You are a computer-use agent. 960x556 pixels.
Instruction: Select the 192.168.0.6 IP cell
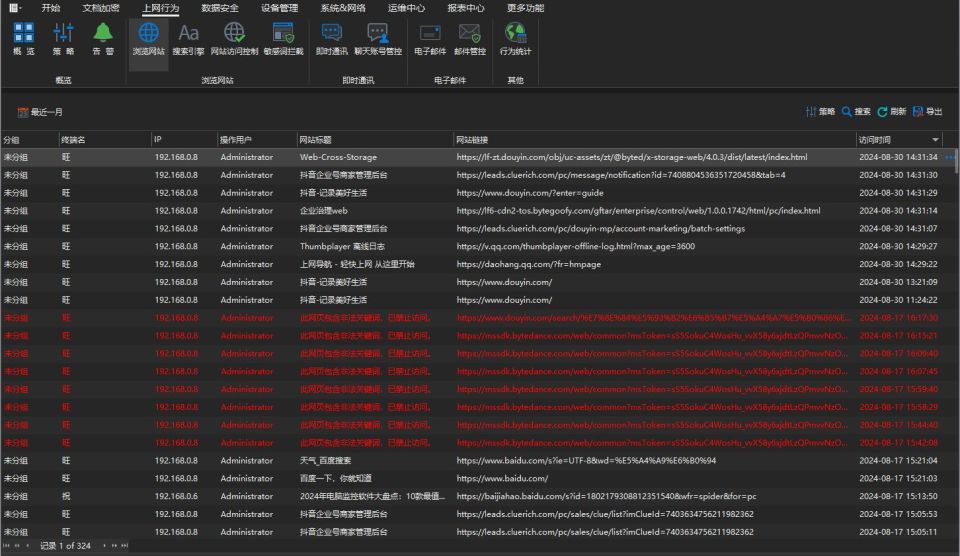coord(176,496)
